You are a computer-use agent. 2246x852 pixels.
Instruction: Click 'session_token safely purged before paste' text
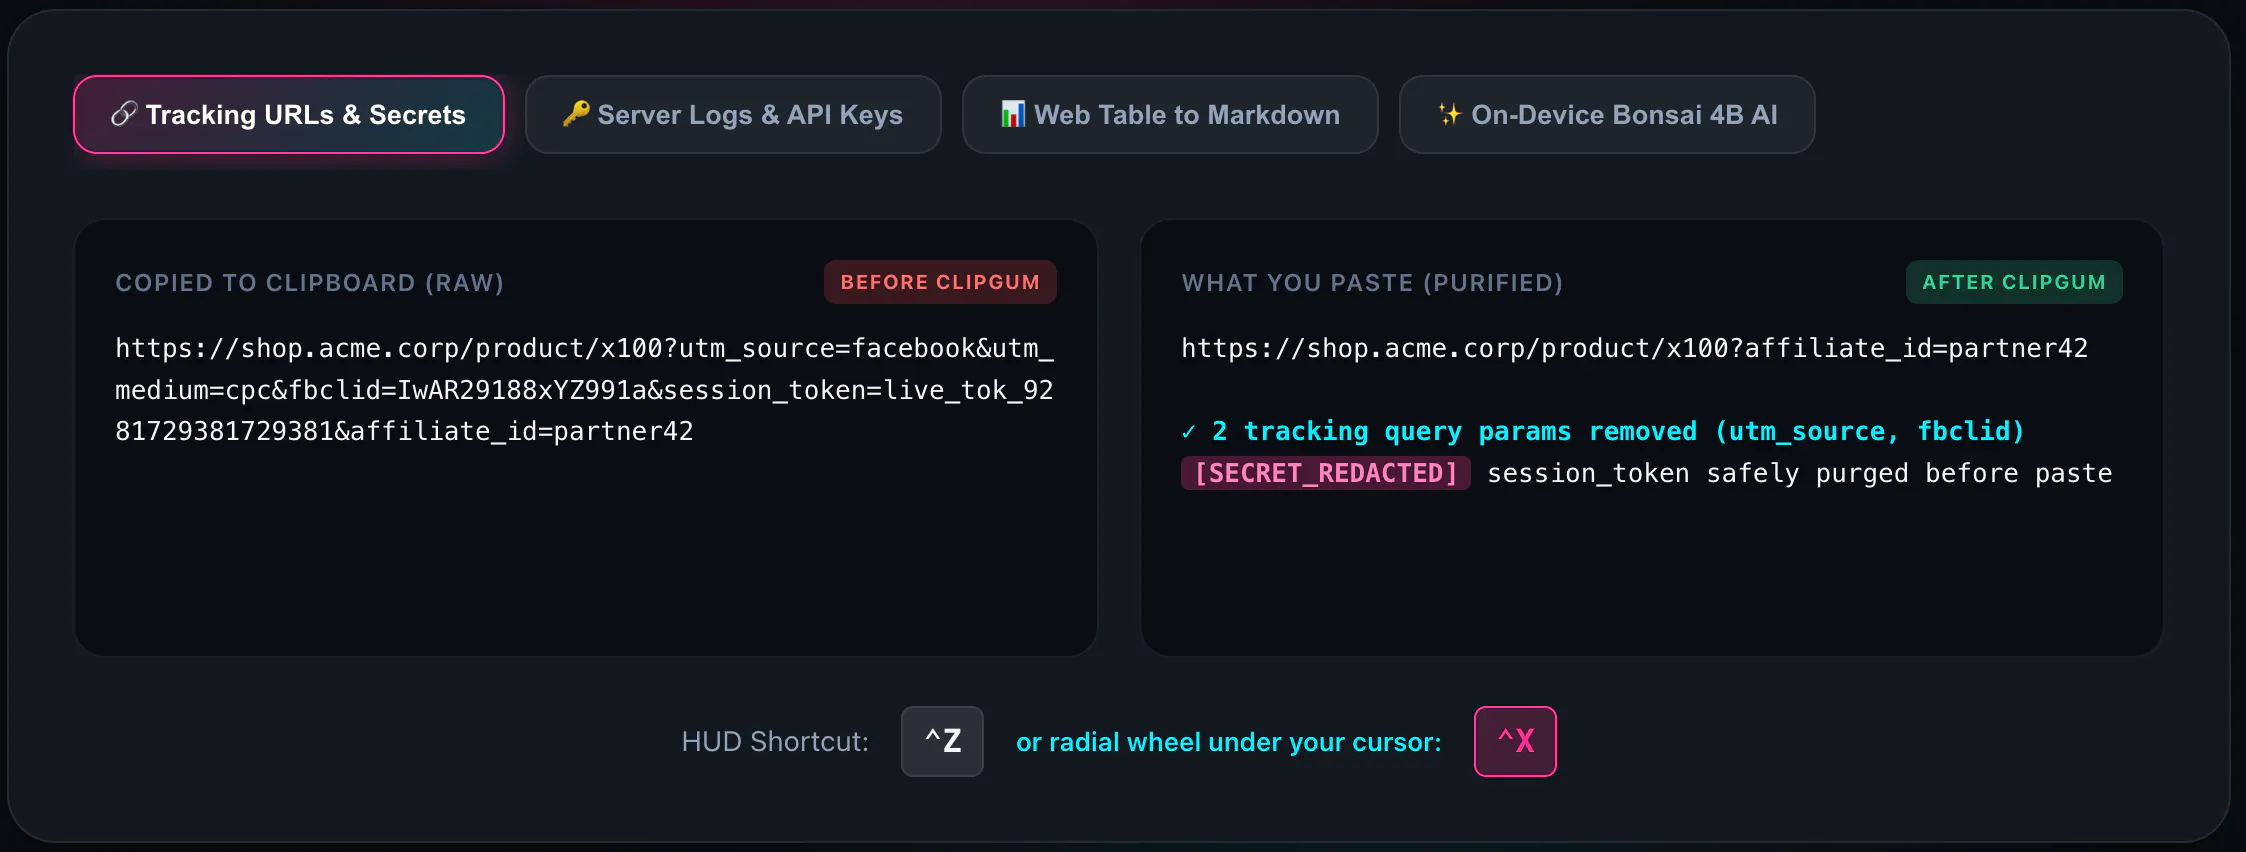[1800, 473]
